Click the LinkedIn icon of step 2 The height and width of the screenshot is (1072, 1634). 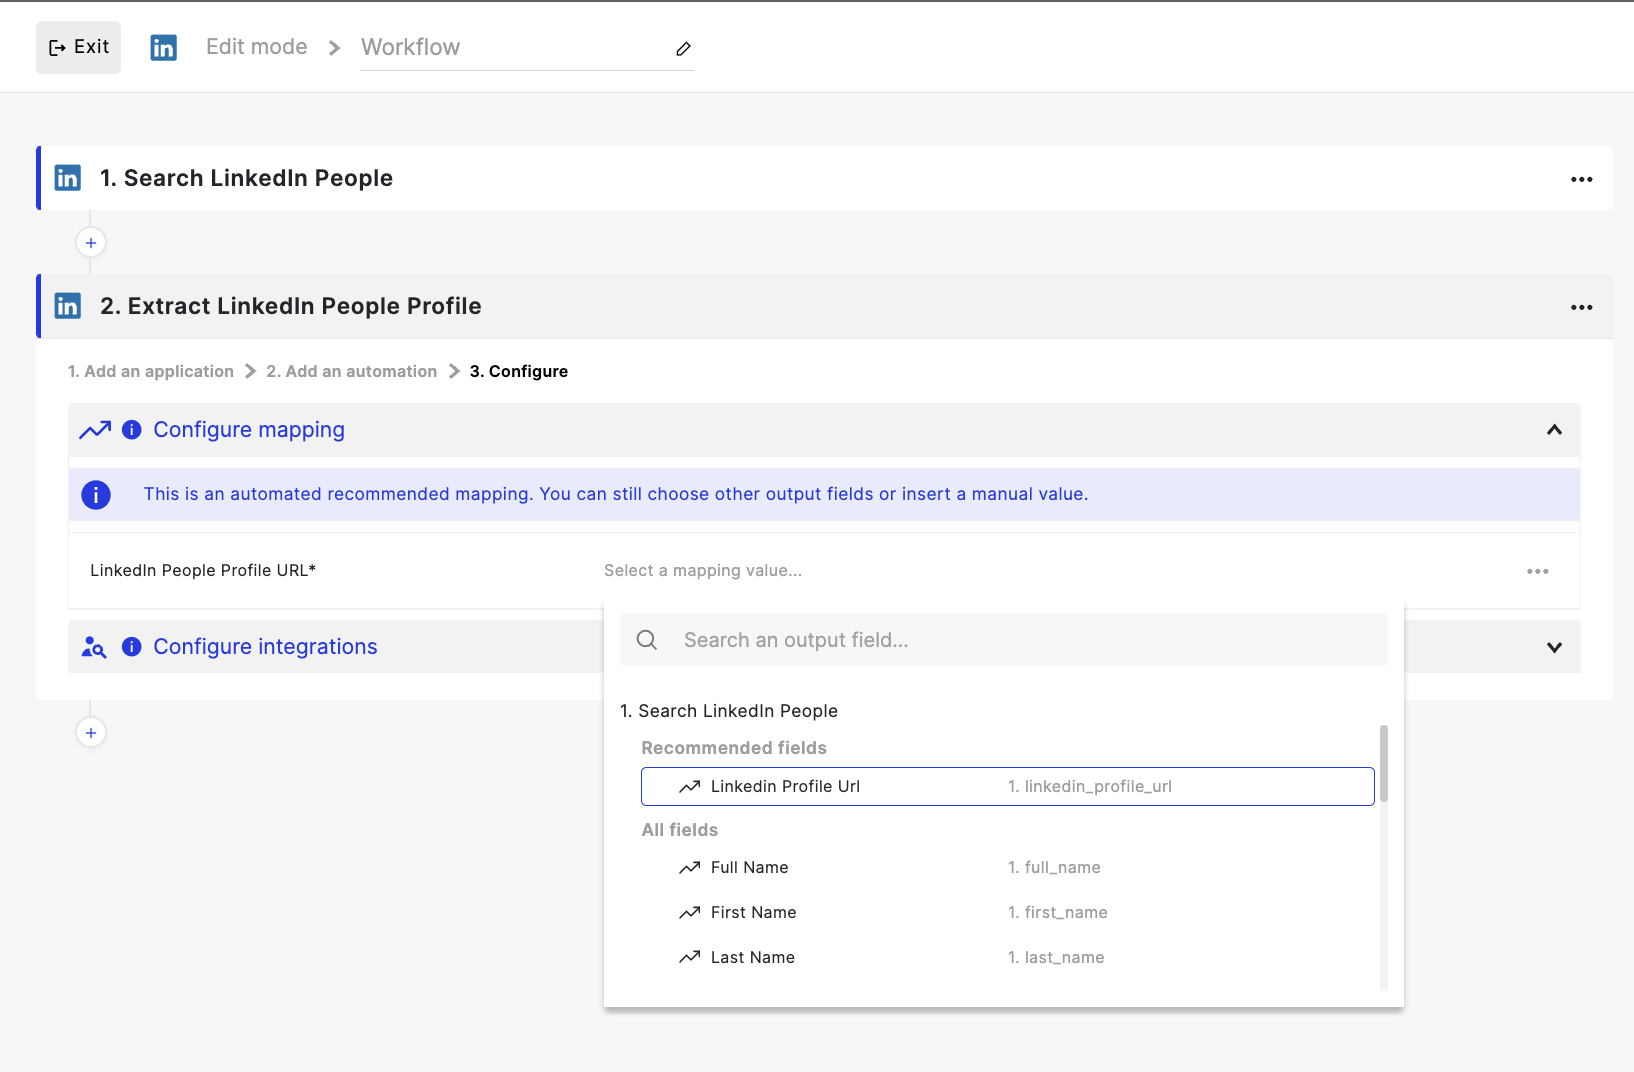[x=68, y=306]
